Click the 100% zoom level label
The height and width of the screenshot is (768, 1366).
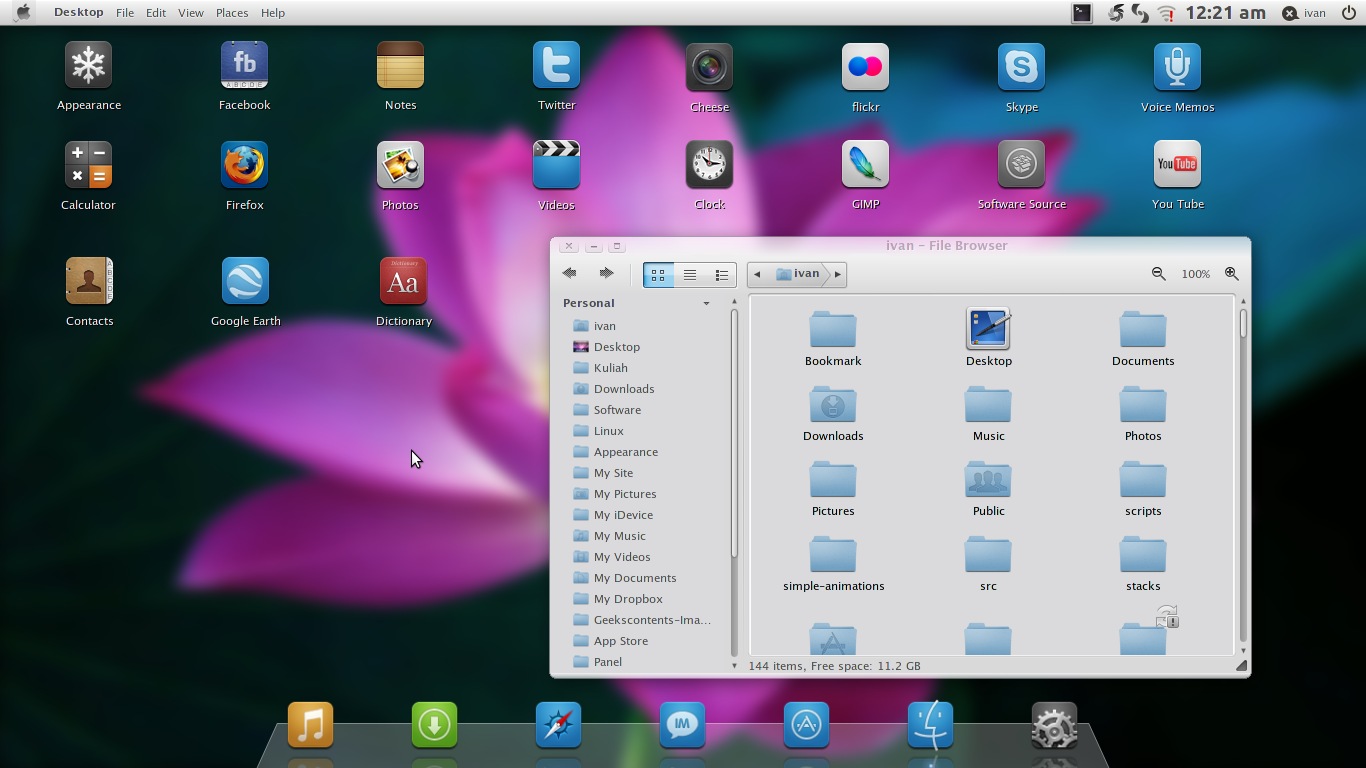(1196, 274)
